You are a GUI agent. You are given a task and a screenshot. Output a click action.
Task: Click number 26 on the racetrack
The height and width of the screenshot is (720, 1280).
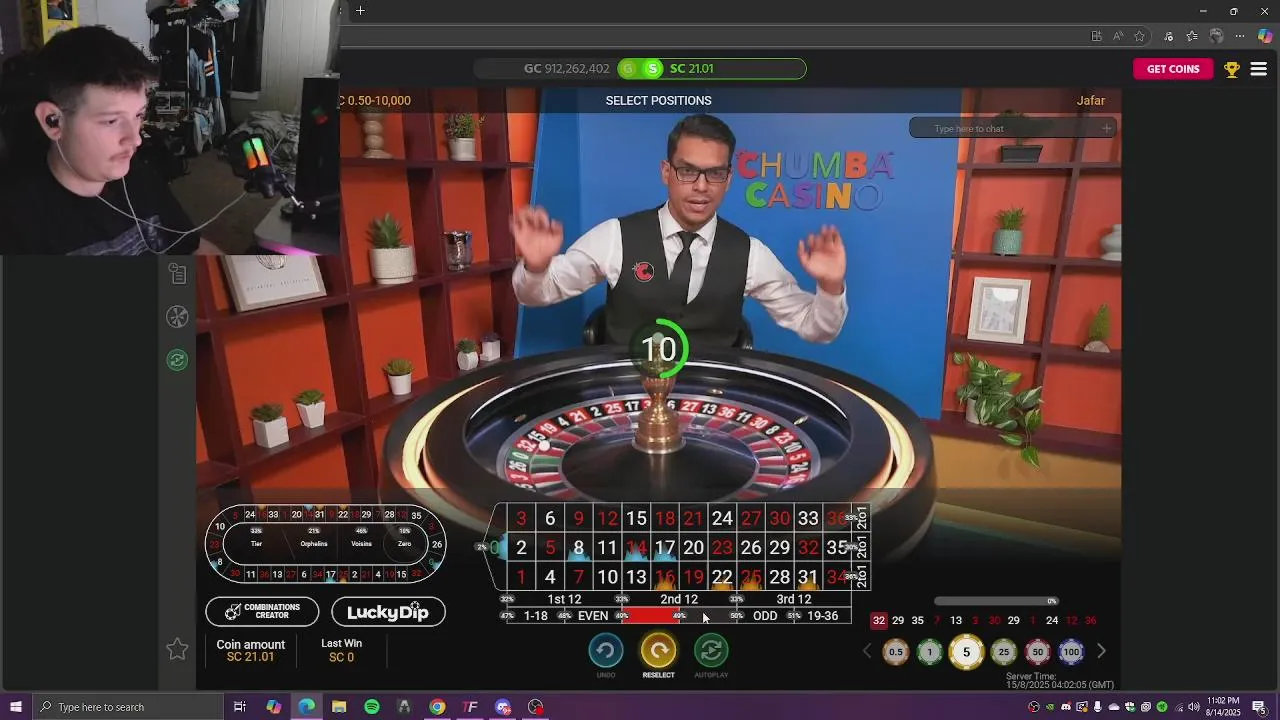point(437,545)
